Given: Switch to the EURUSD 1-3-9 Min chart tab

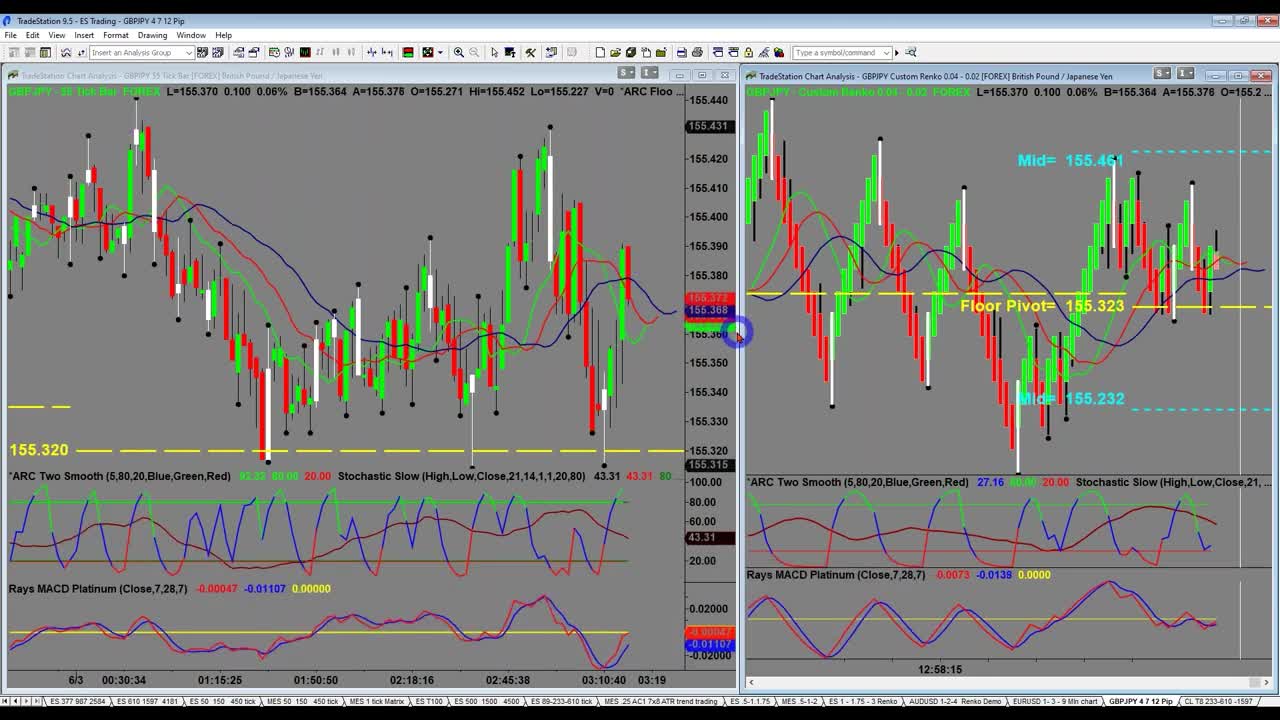Looking at the screenshot, I should click(x=1055, y=701).
